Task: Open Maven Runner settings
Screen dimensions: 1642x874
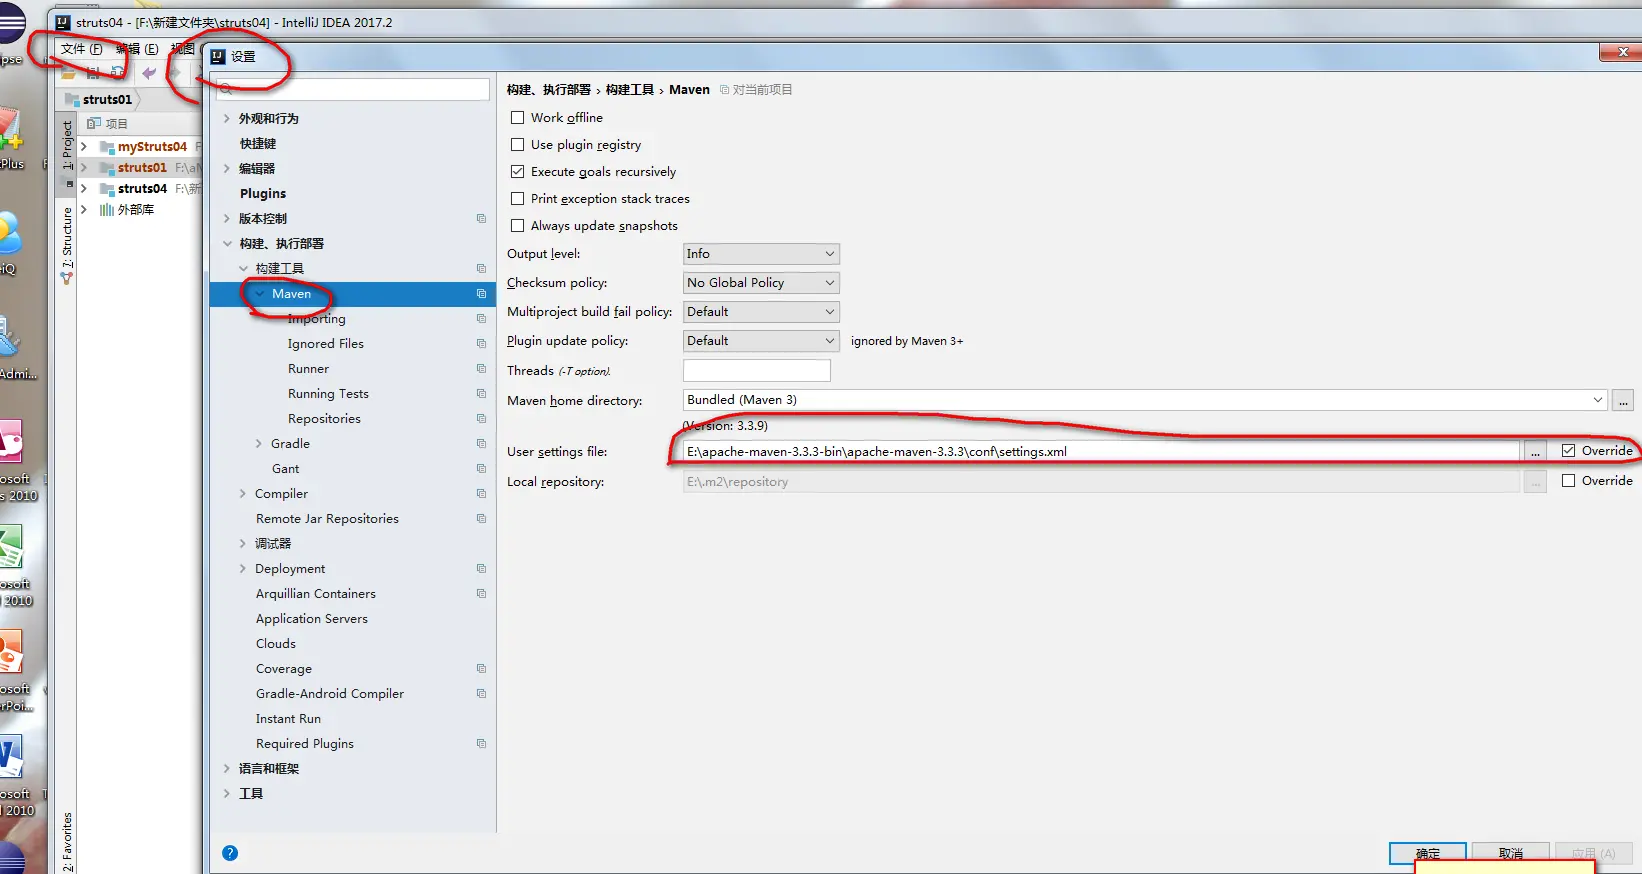Action: point(308,368)
